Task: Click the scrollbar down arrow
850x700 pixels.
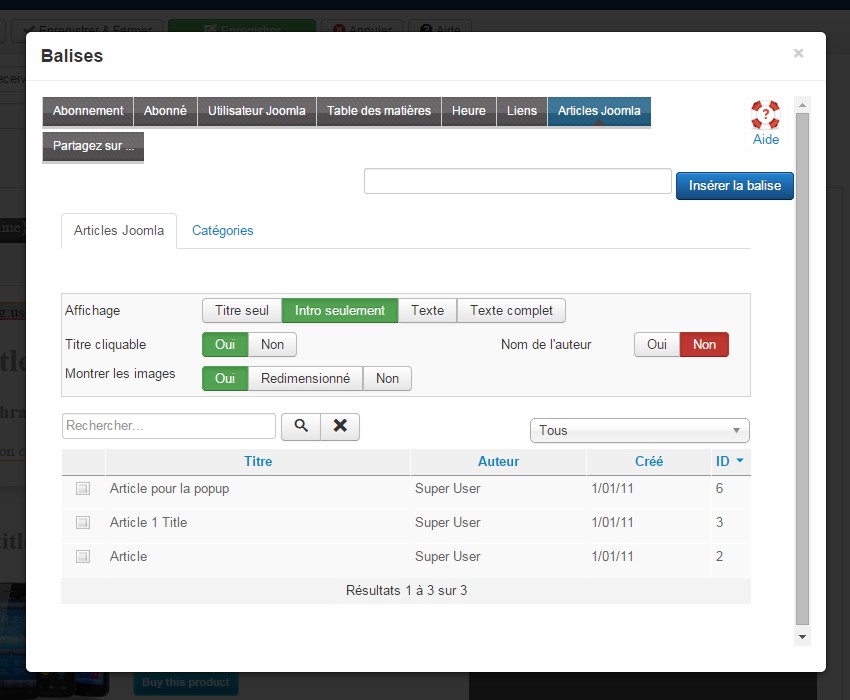Action: click(802, 637)
